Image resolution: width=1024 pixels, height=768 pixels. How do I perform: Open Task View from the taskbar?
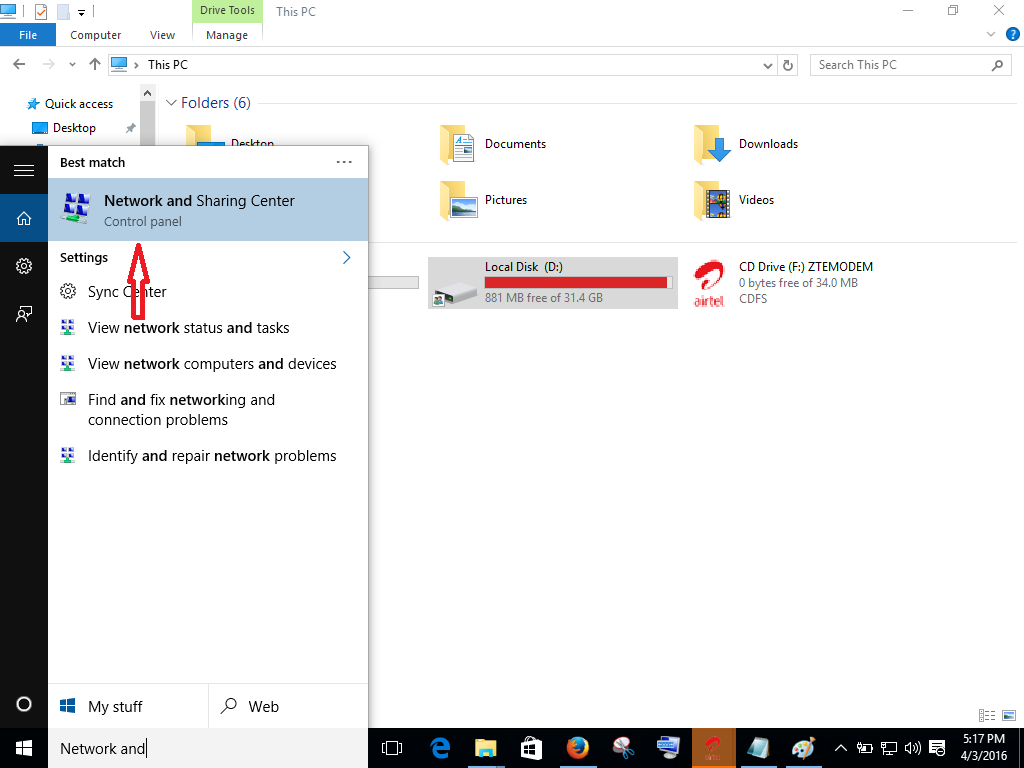[392, 748]
